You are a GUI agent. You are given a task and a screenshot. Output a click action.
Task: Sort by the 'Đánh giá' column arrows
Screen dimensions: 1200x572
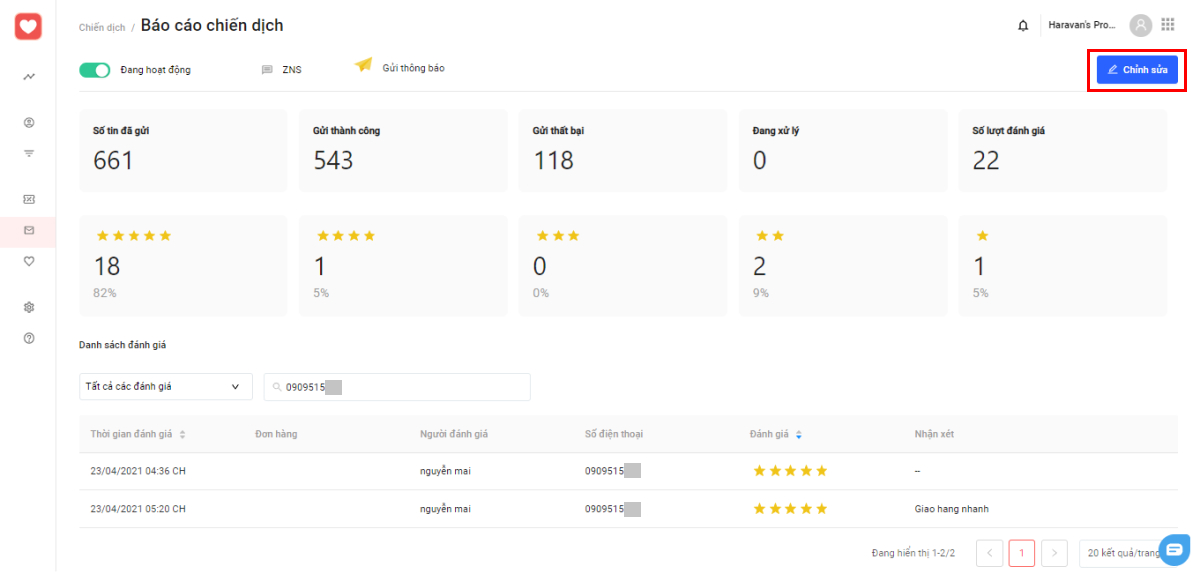[x=798, y=434]
